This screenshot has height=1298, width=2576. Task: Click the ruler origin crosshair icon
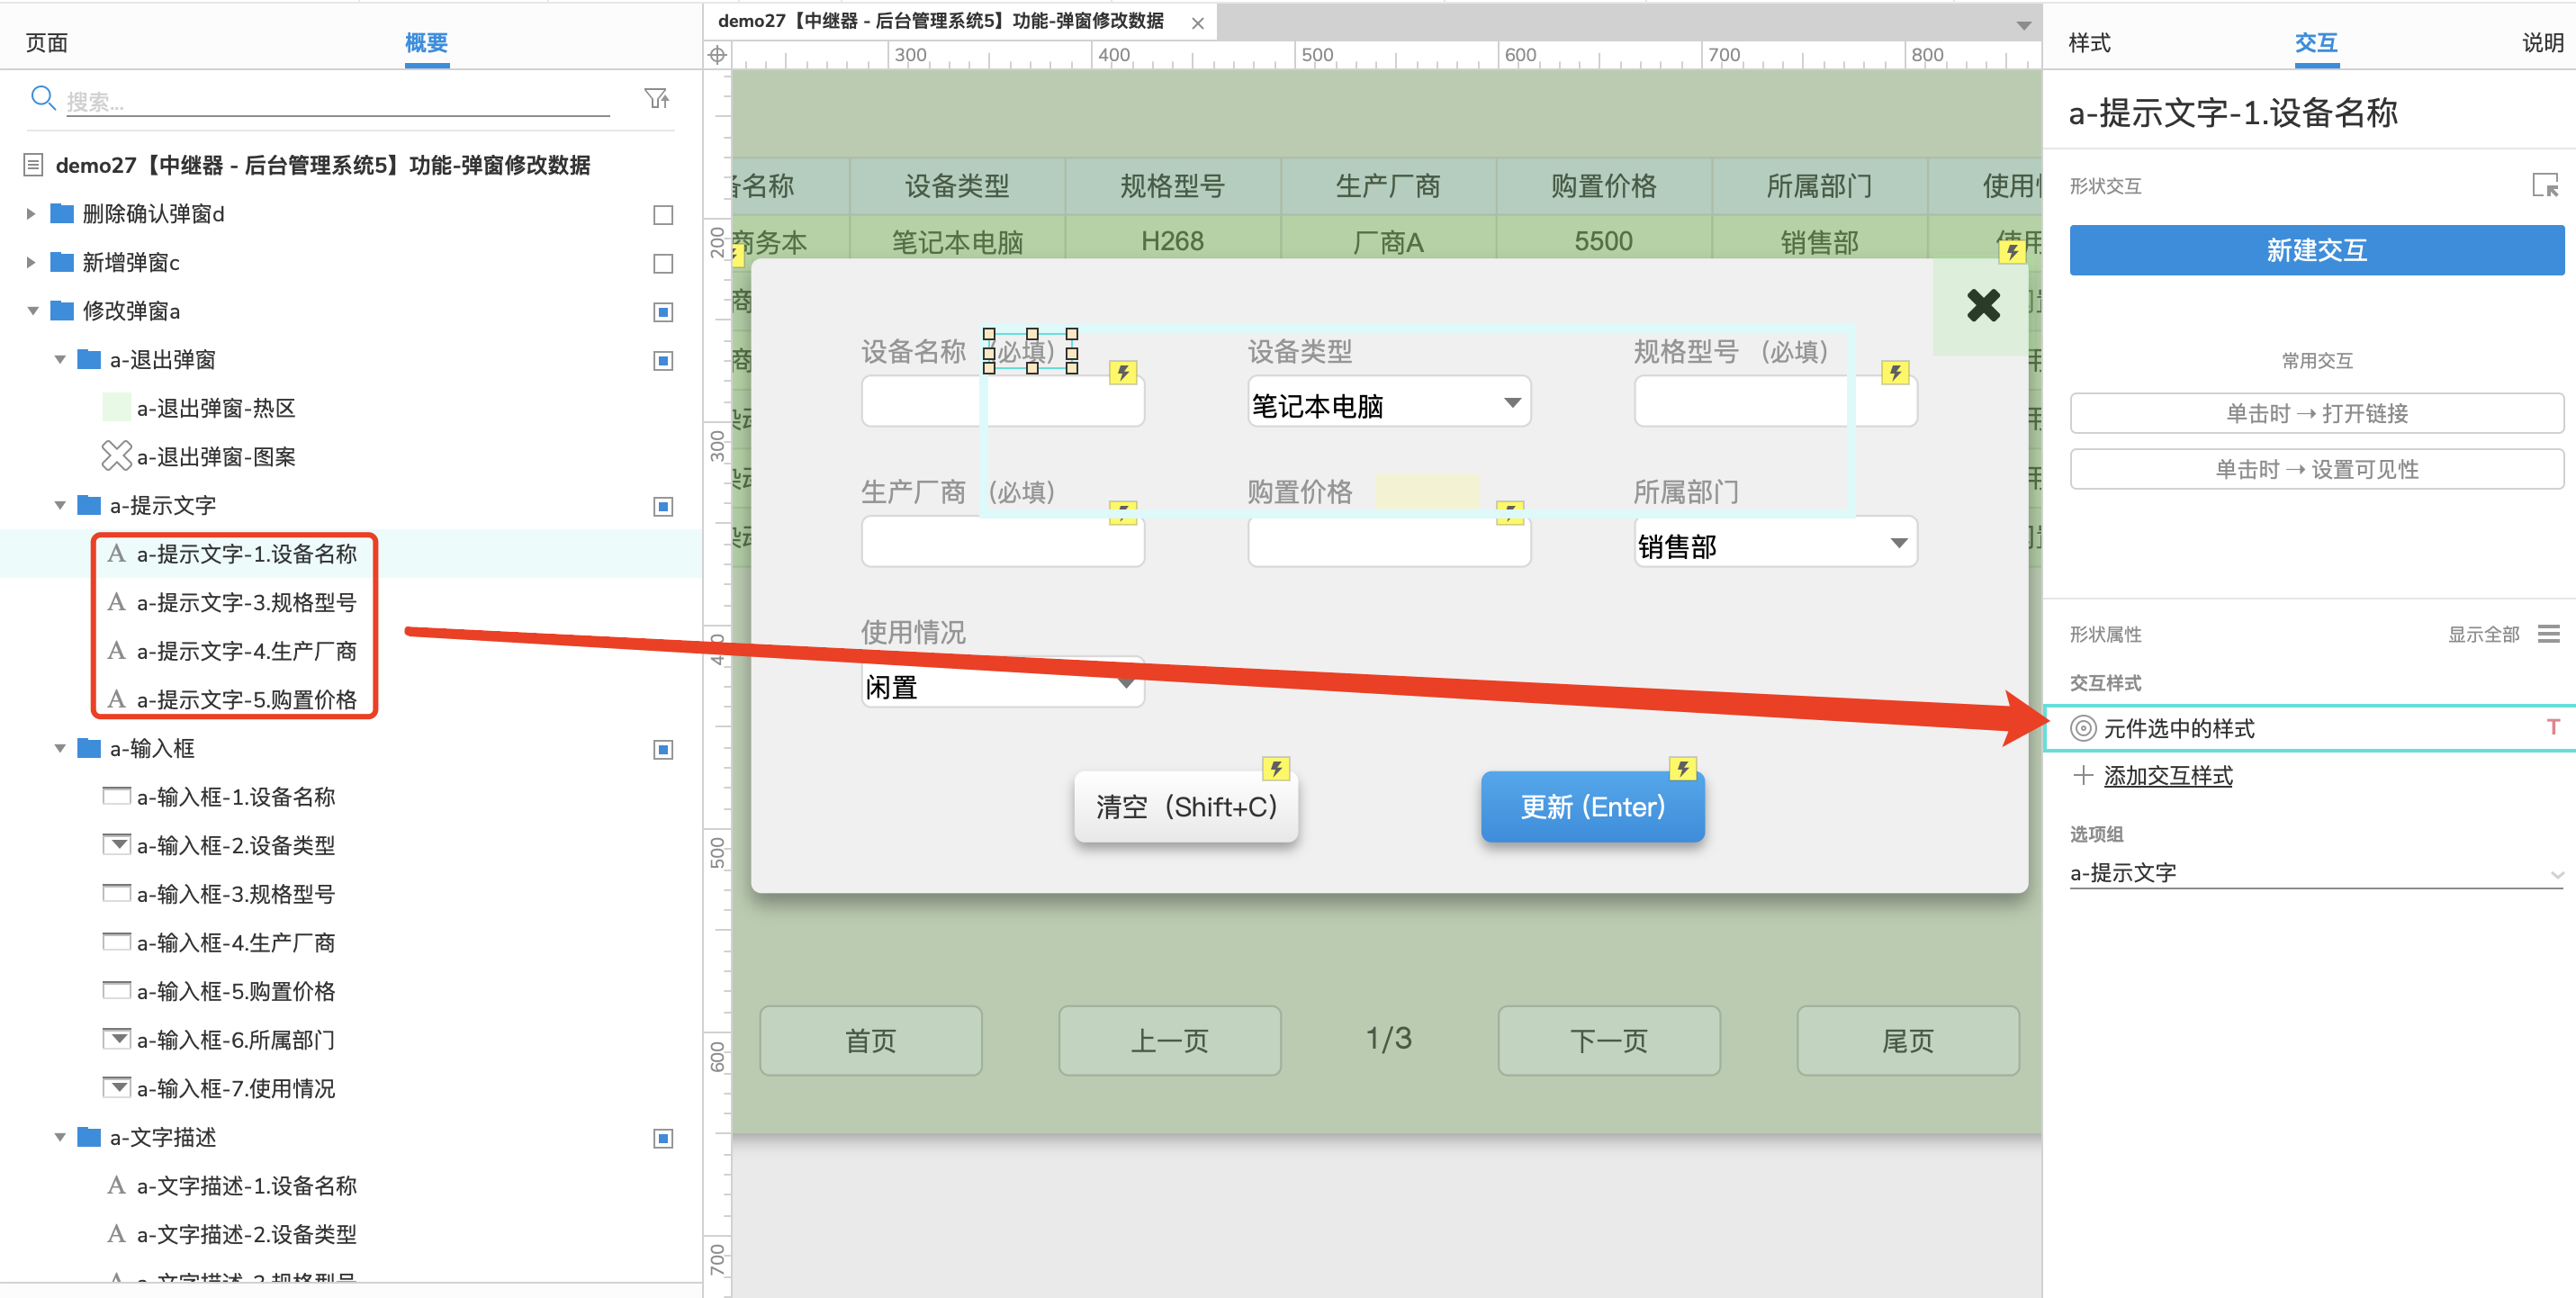pyautogui.click(x=717, y=55)
